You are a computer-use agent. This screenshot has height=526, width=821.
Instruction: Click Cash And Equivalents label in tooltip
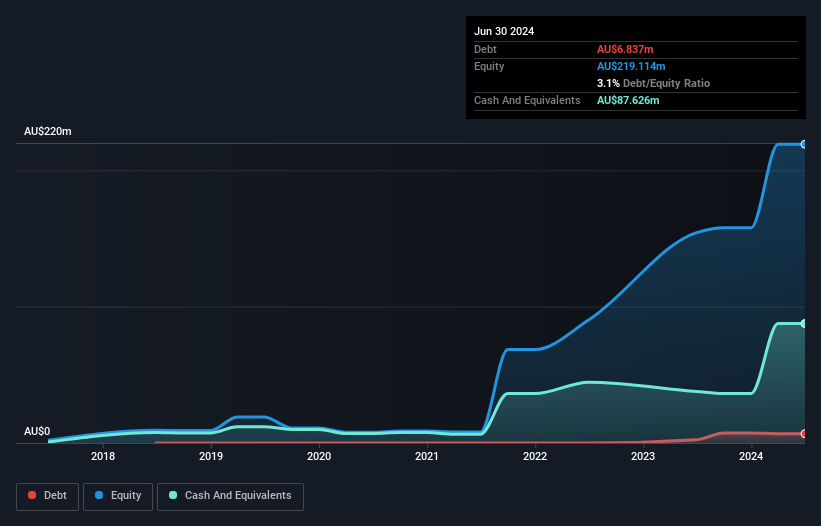(527, 100)
